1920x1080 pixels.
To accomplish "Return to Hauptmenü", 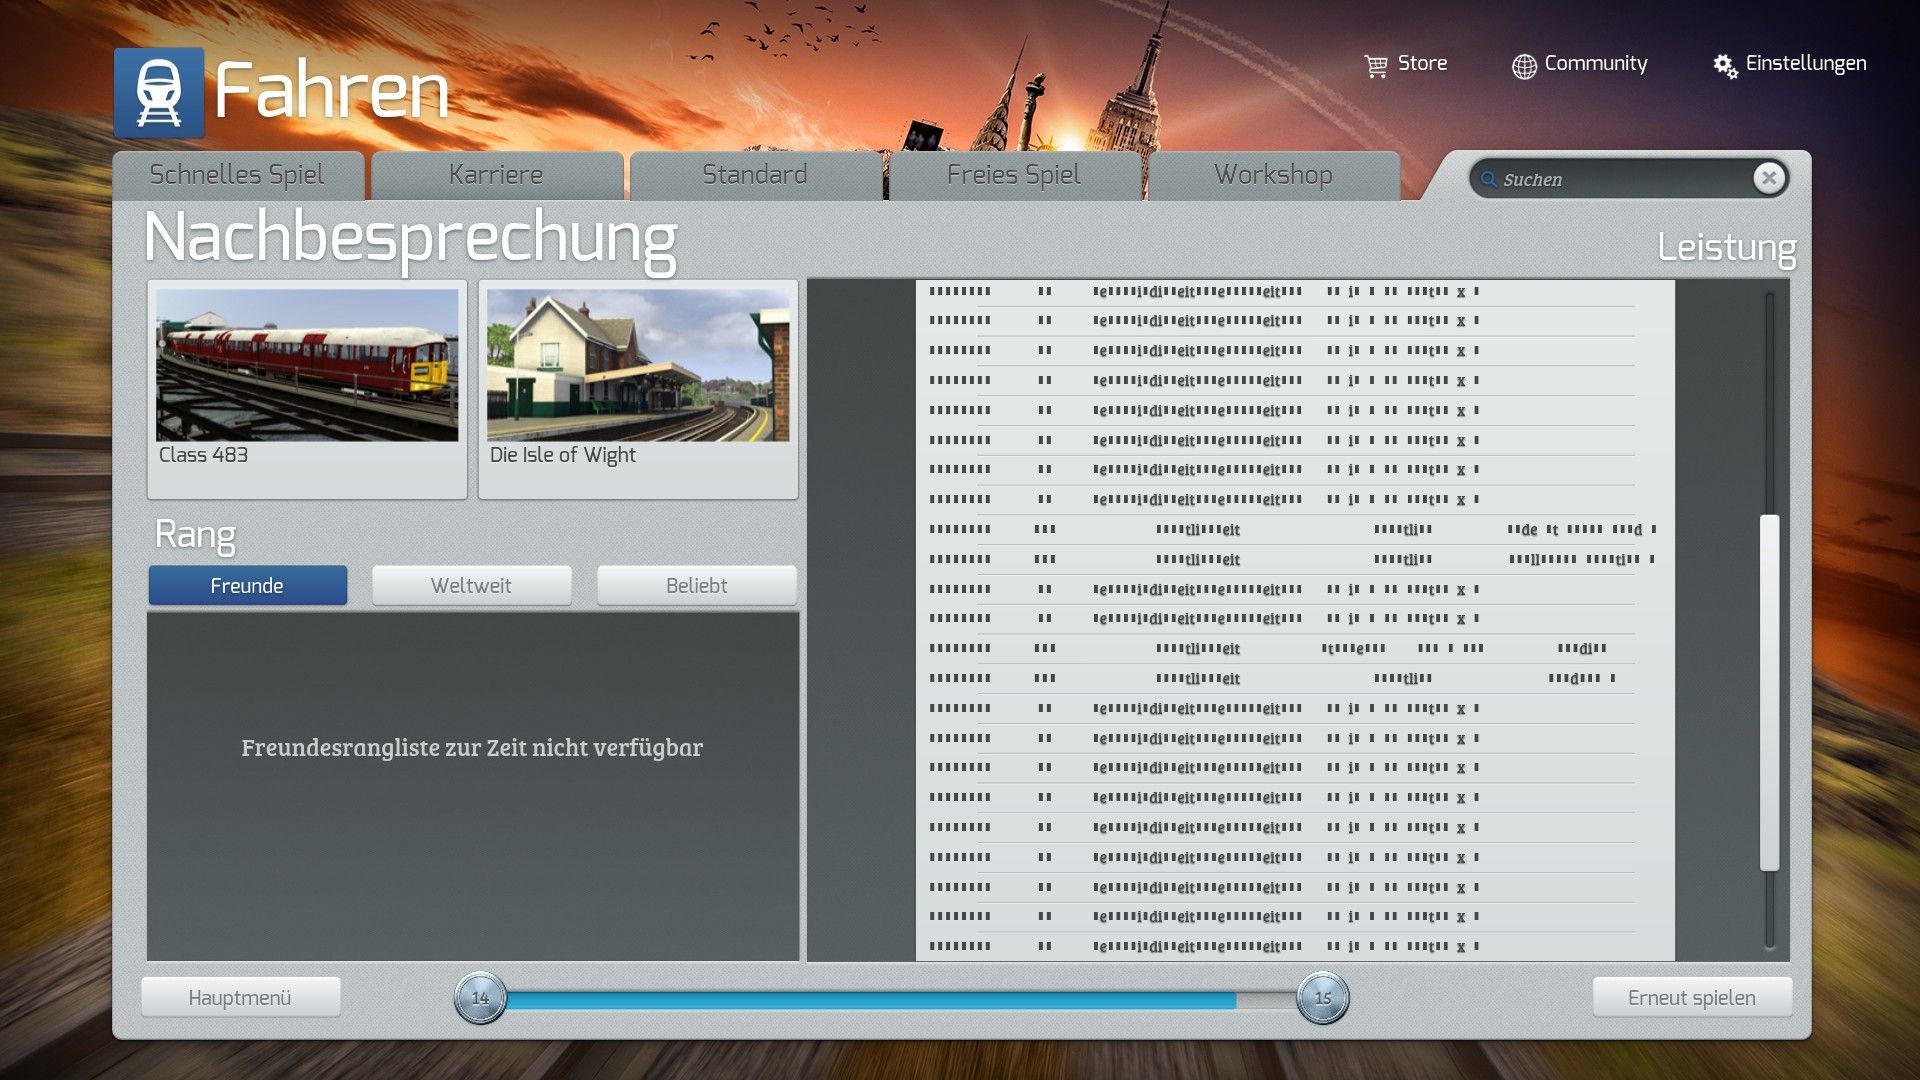I will [240, 998].
